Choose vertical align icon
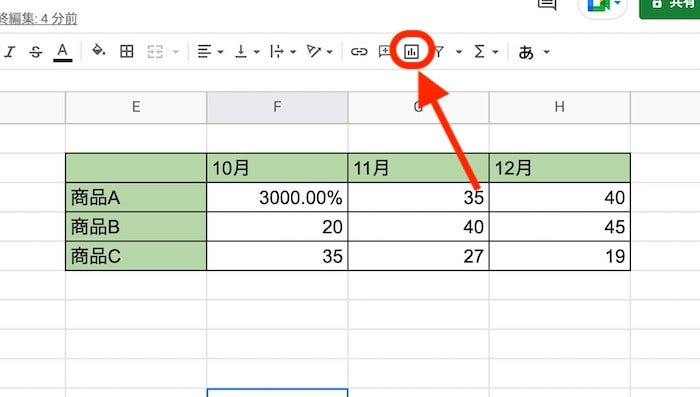The image size is (700, 397). (241, 52)
